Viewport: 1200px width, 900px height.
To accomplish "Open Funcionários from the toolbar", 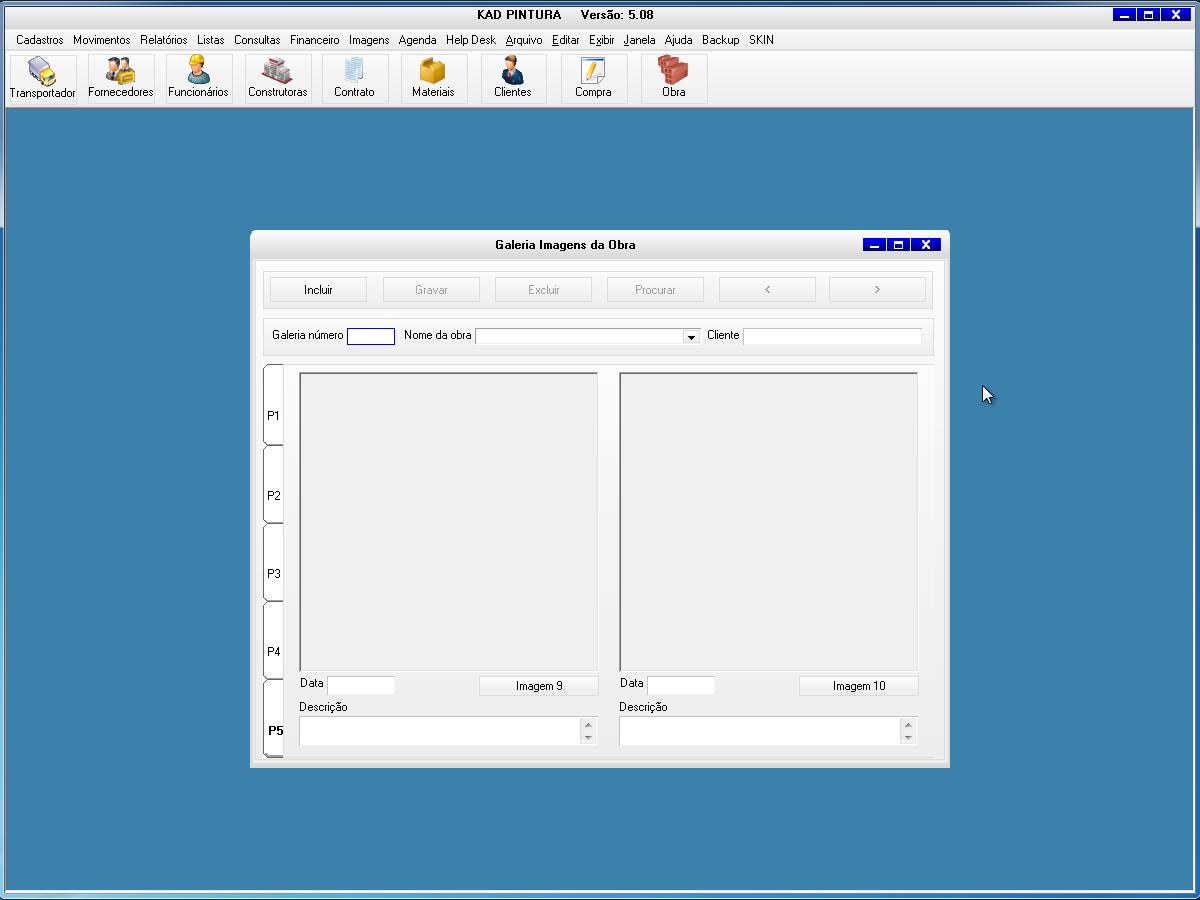I will [198, 78].
